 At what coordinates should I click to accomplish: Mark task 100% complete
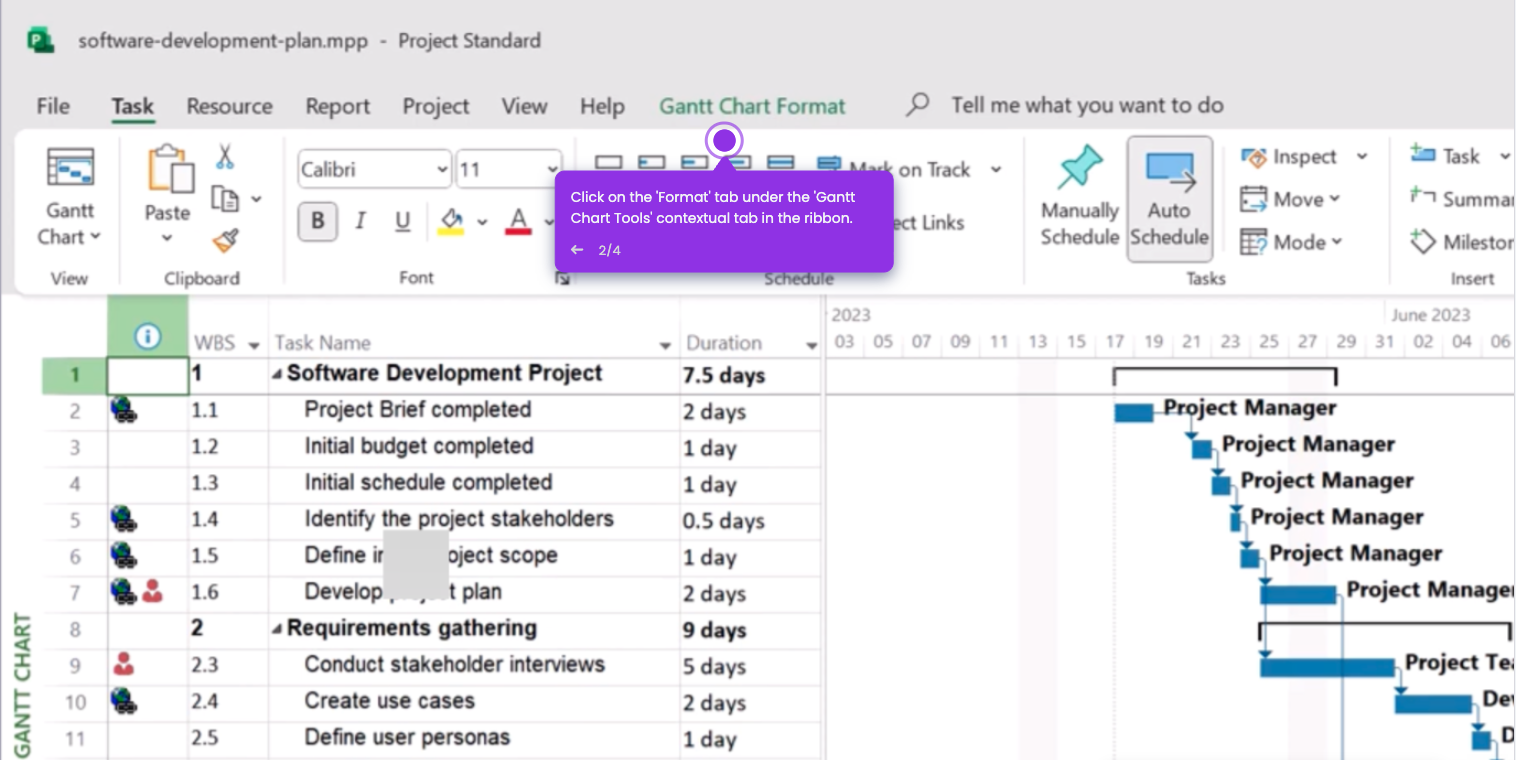point(780,162)
